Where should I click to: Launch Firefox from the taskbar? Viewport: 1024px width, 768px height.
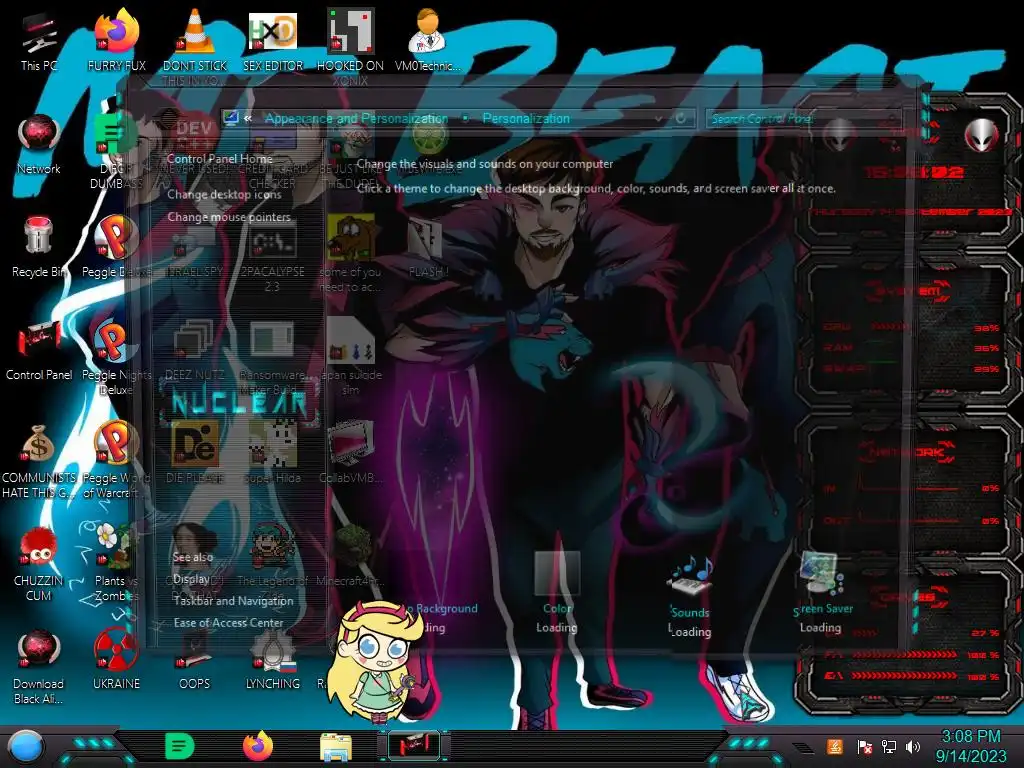click(258, 746)
